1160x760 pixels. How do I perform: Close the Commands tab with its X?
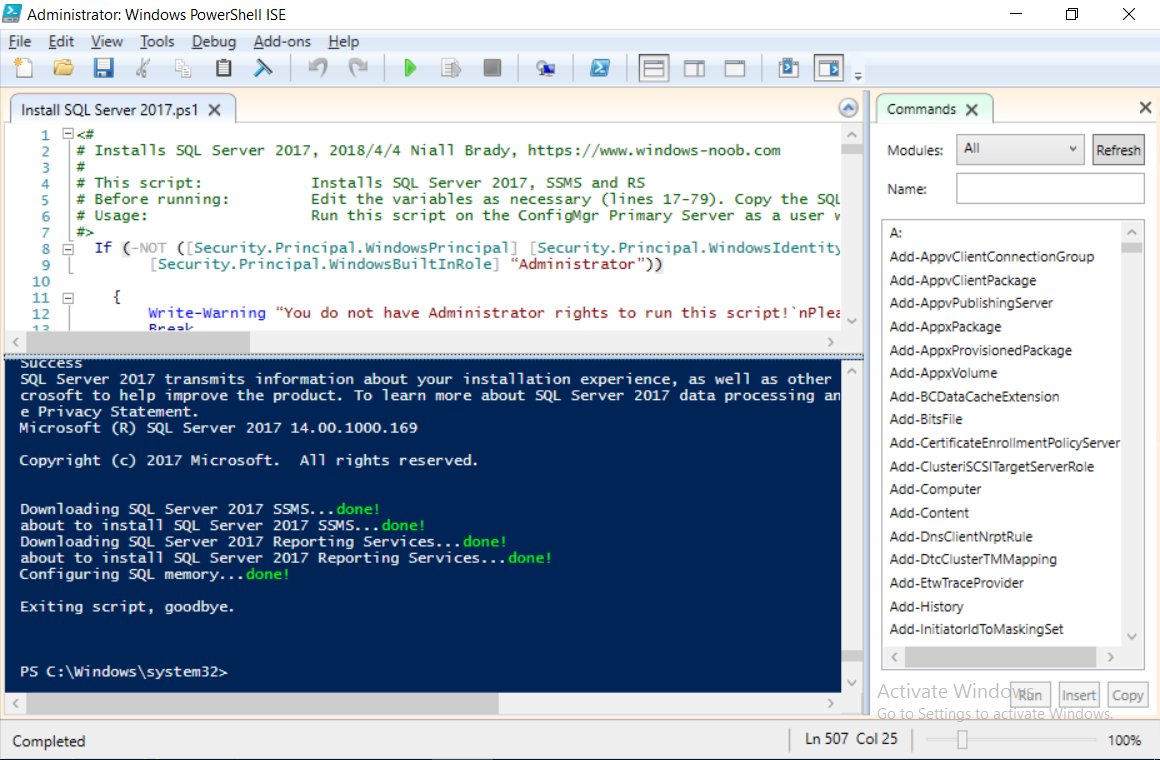coord(972,110)
